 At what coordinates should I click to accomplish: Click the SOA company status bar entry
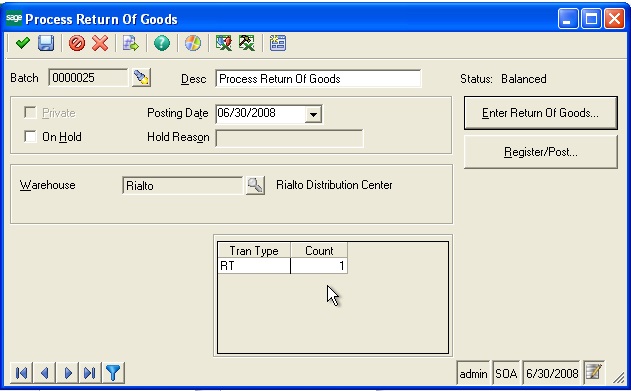pos(506,373)
